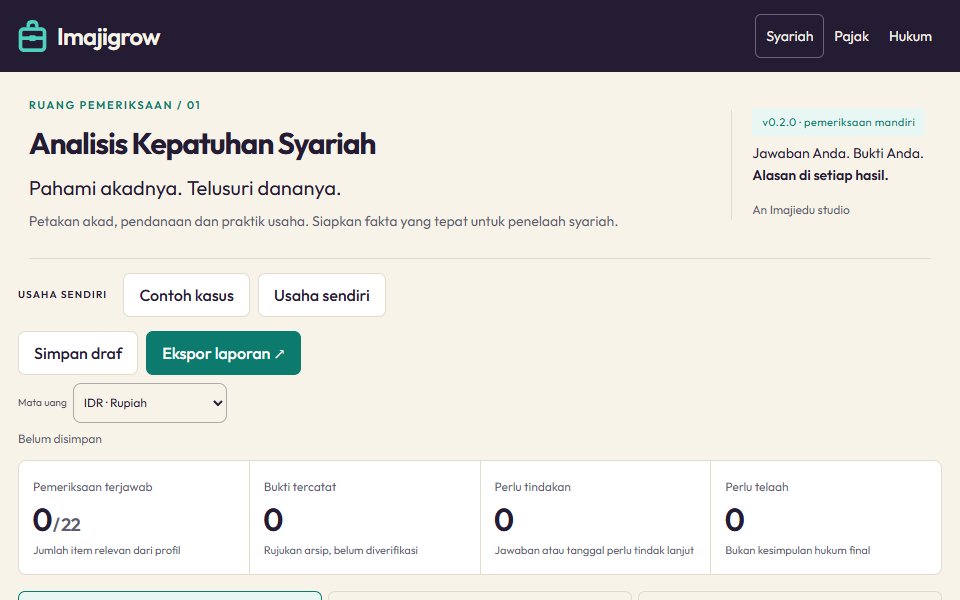960x600 pixels.
Task: Click the Bukti tercatat stat card
Action: tap(365, 517)
